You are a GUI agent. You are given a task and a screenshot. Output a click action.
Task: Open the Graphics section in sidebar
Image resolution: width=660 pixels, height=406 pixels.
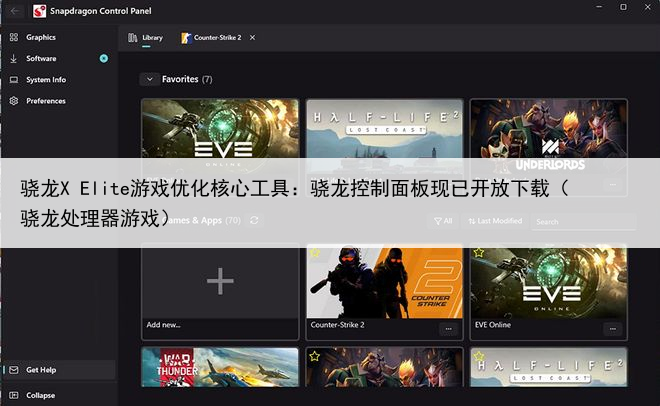tap(40, 37)
